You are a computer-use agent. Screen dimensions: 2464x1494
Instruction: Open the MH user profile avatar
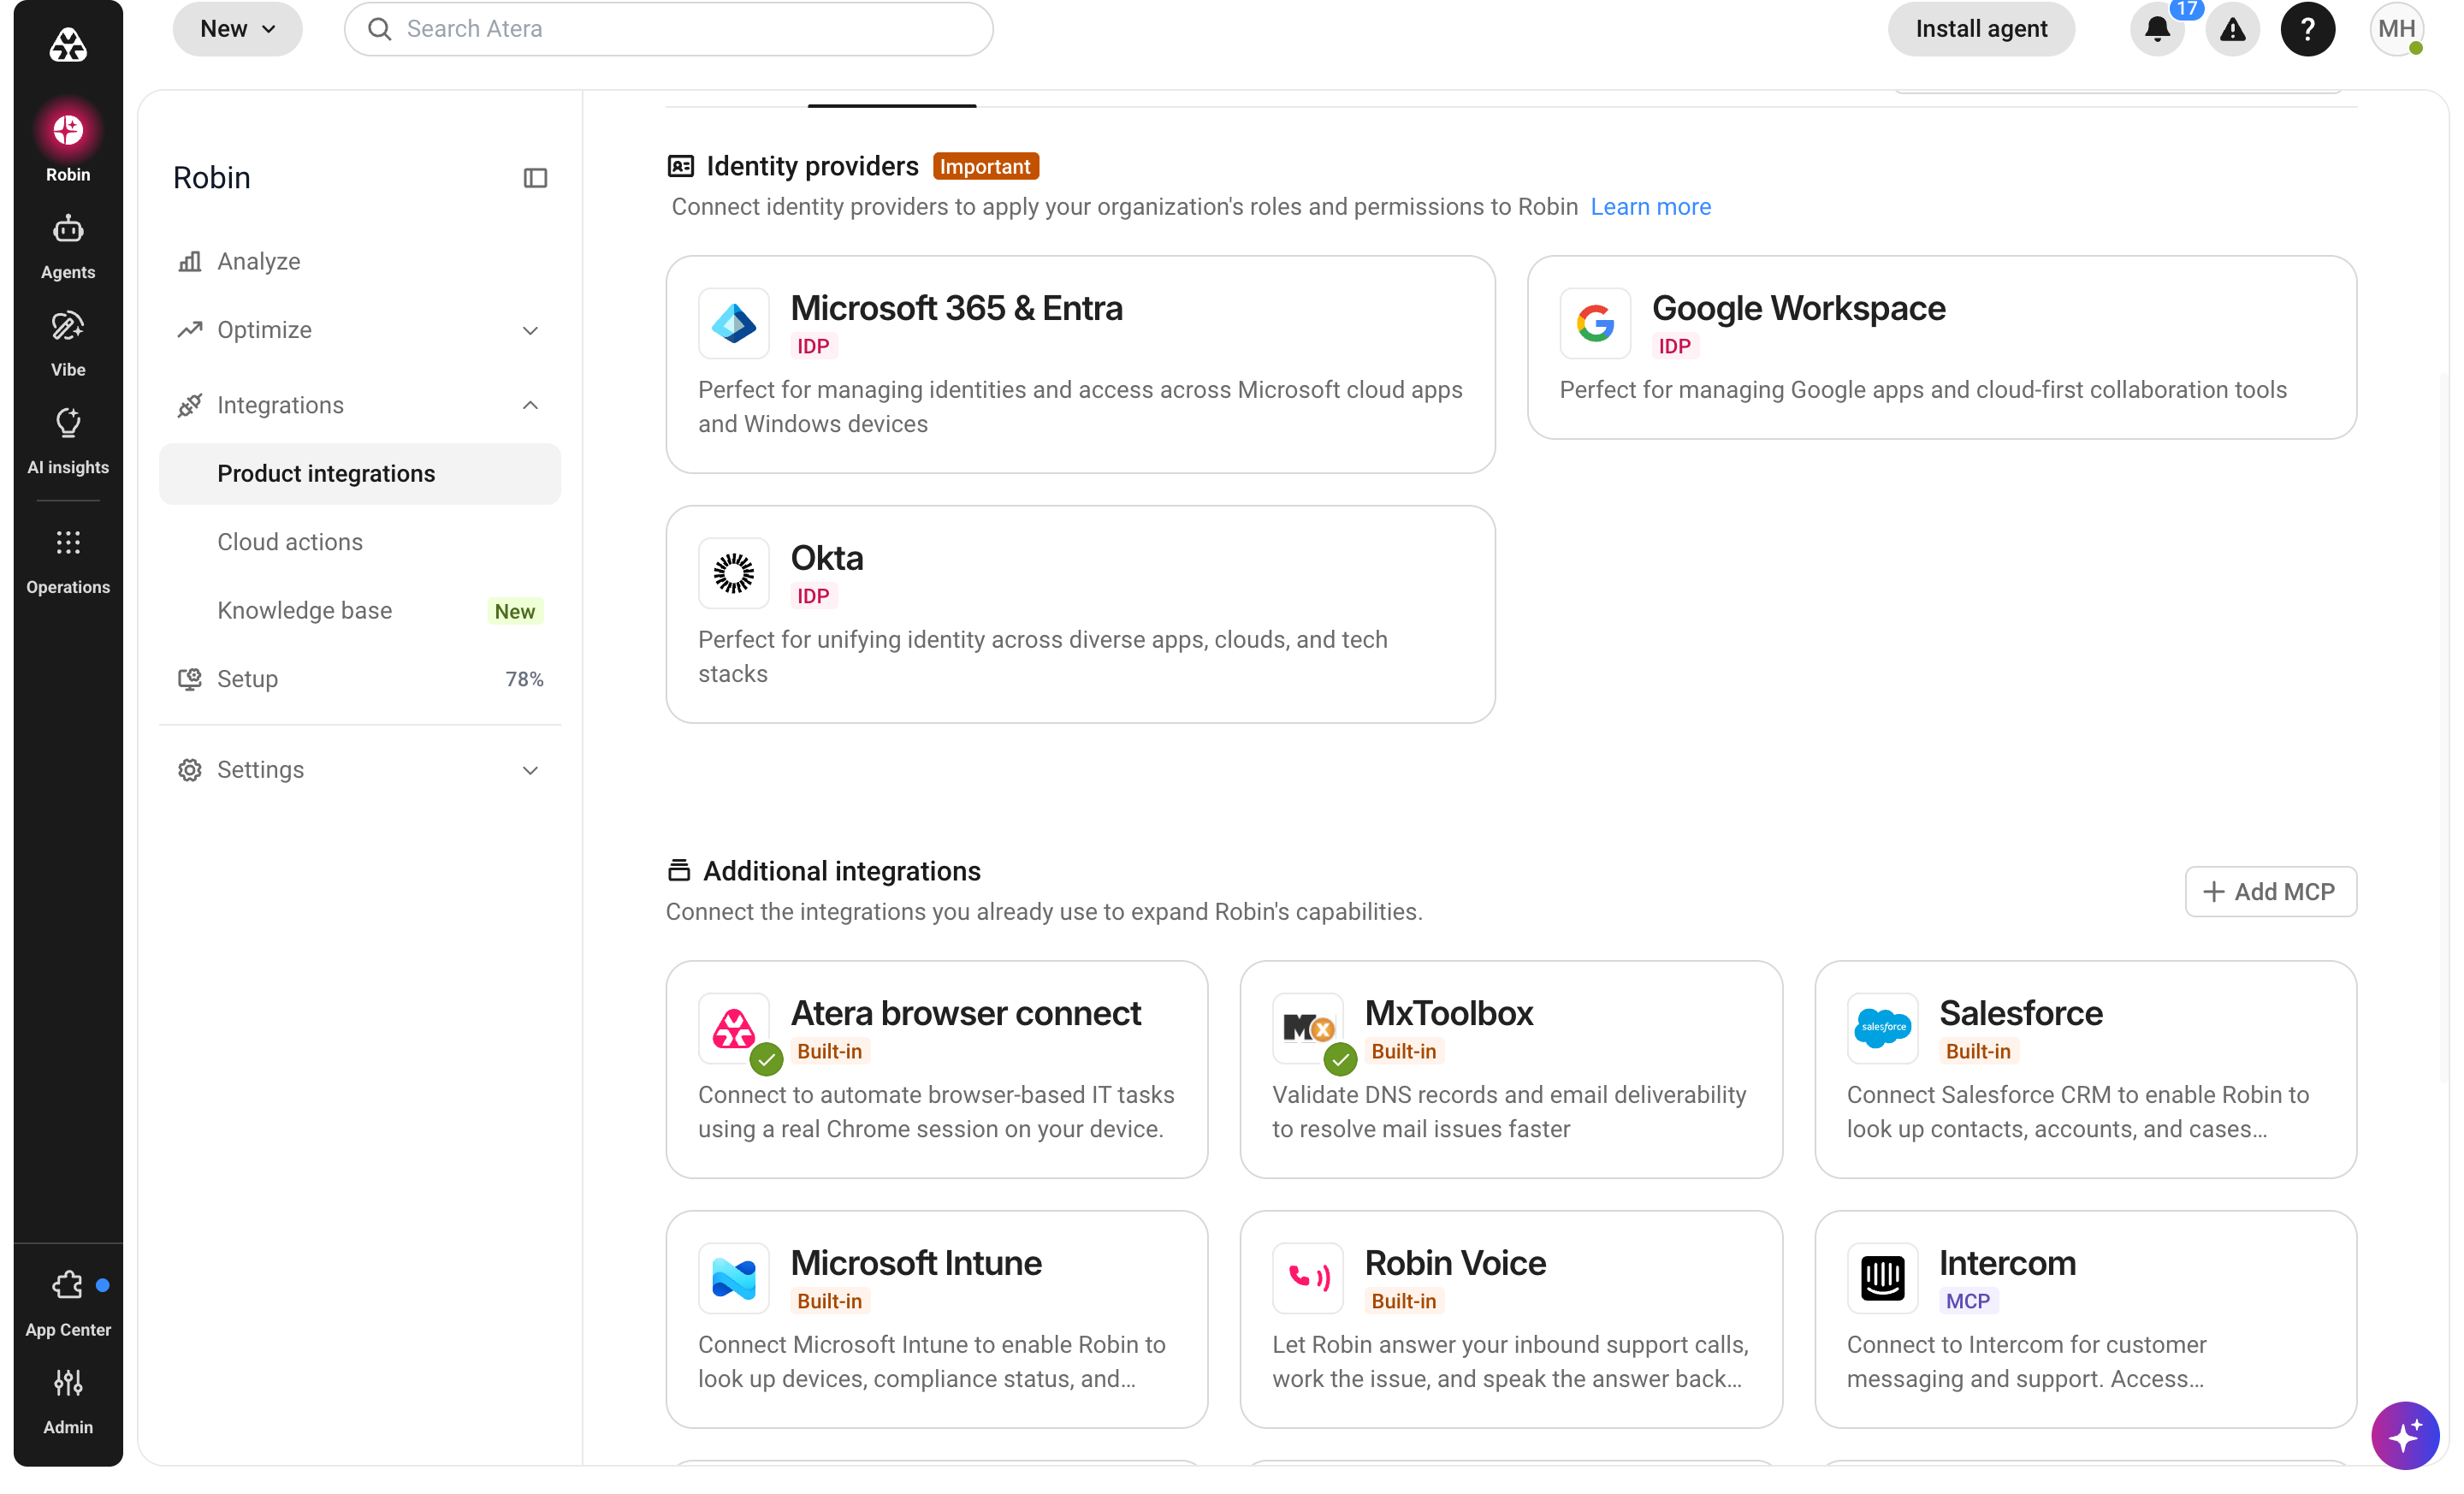click(x=2398, y=29)
